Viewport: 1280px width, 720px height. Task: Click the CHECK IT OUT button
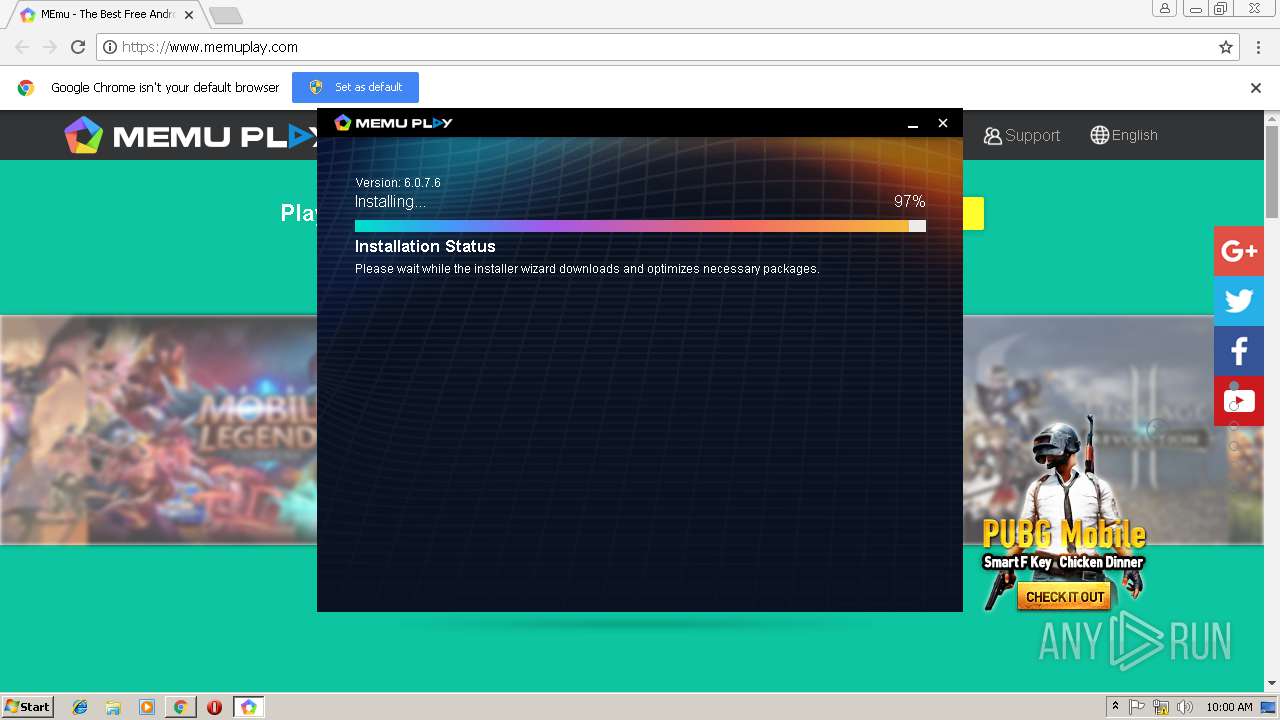point(1065,597)
